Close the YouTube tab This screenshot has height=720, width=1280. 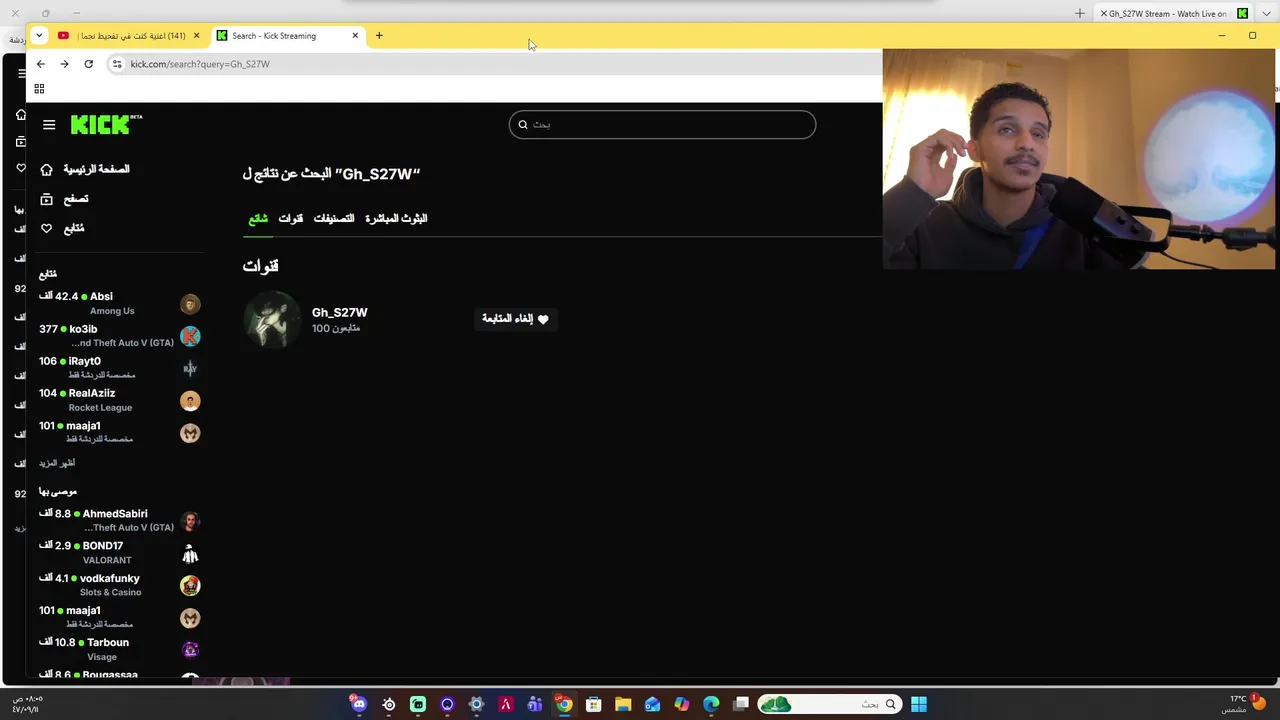(196, 36)
